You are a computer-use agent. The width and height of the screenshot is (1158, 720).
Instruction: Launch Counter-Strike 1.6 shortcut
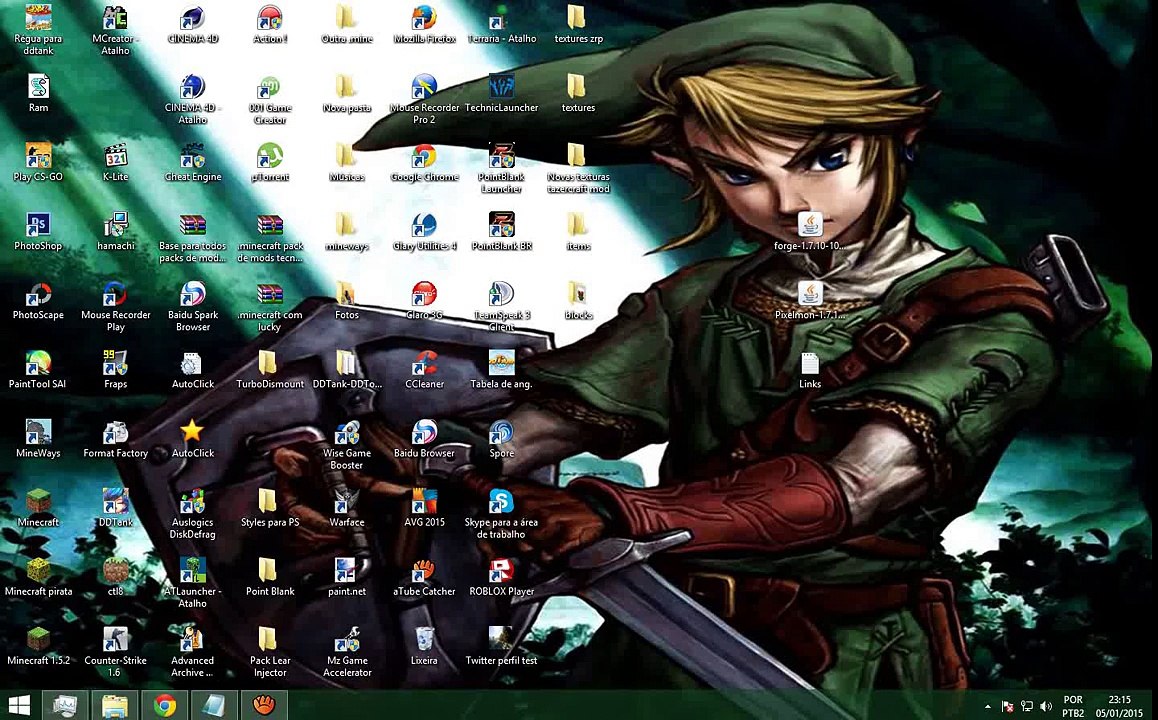[x=115, y=640]
